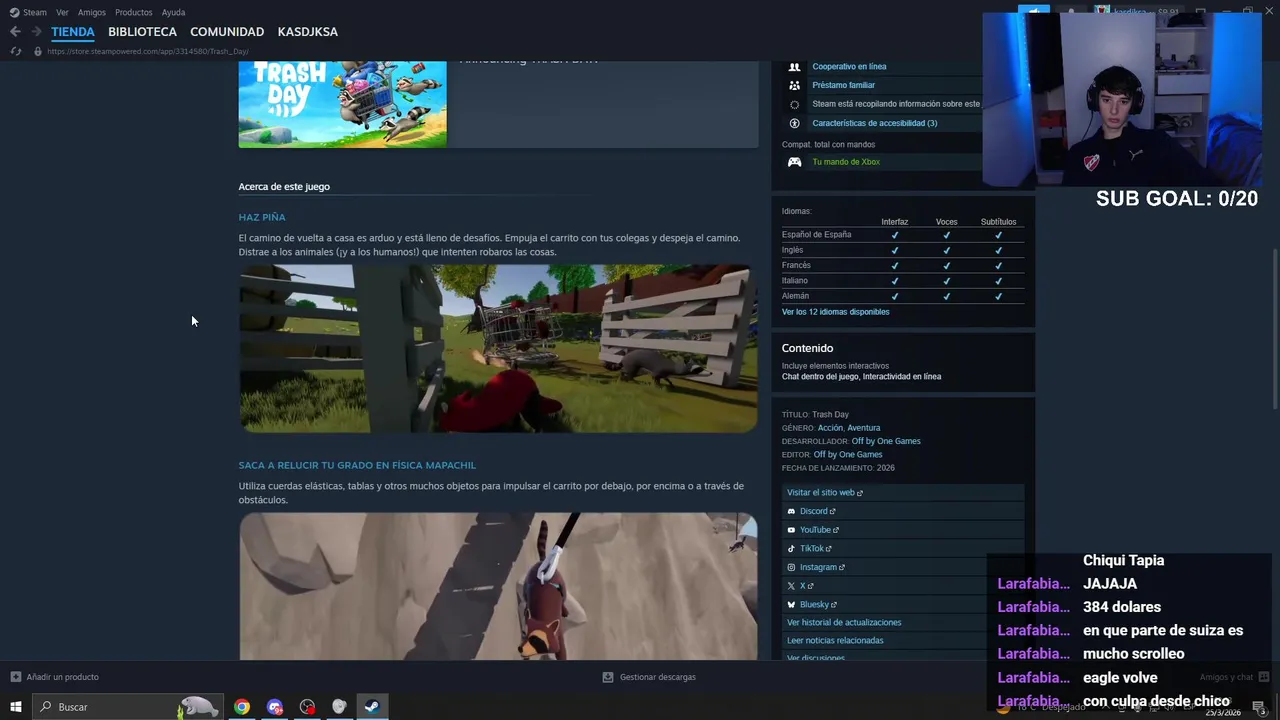Open Windows notification center icon
The height and width of the screenshot is (720, 1280).
1259,707
